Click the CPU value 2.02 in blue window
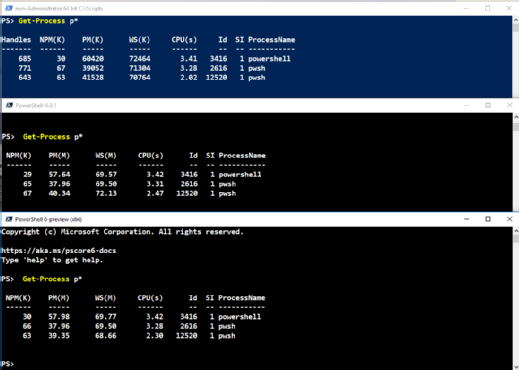Viewport: 519px width, 370px height. [189, 78]
